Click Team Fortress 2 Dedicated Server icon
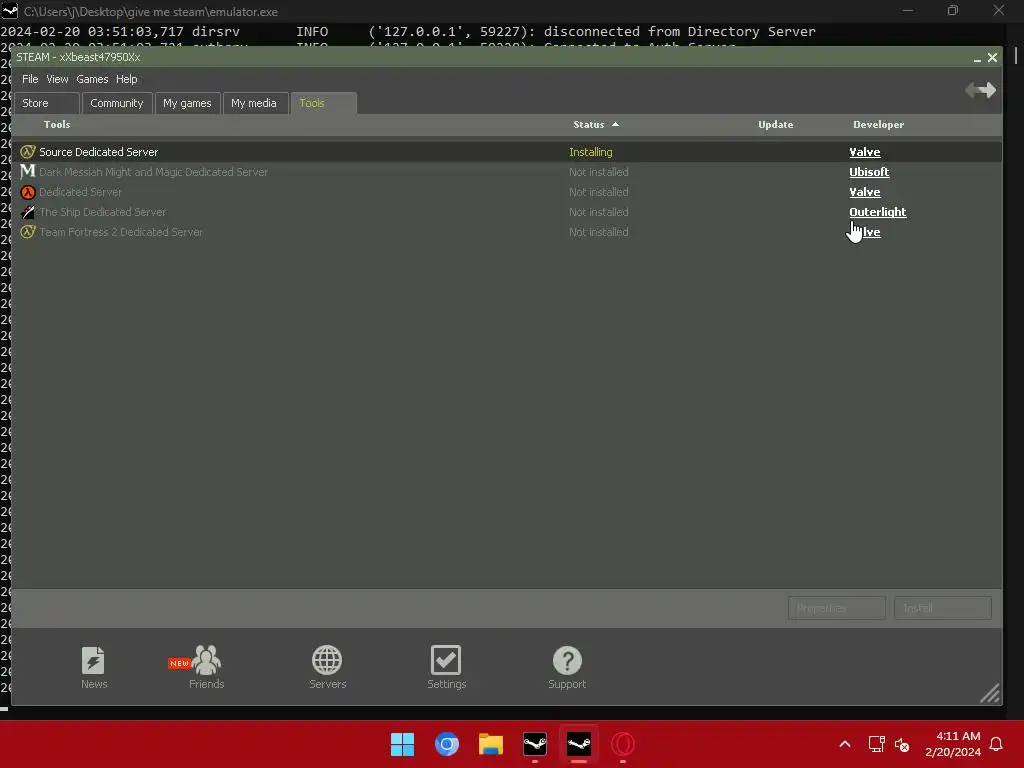Viewport: 1024px width, 768px height. 27,232
